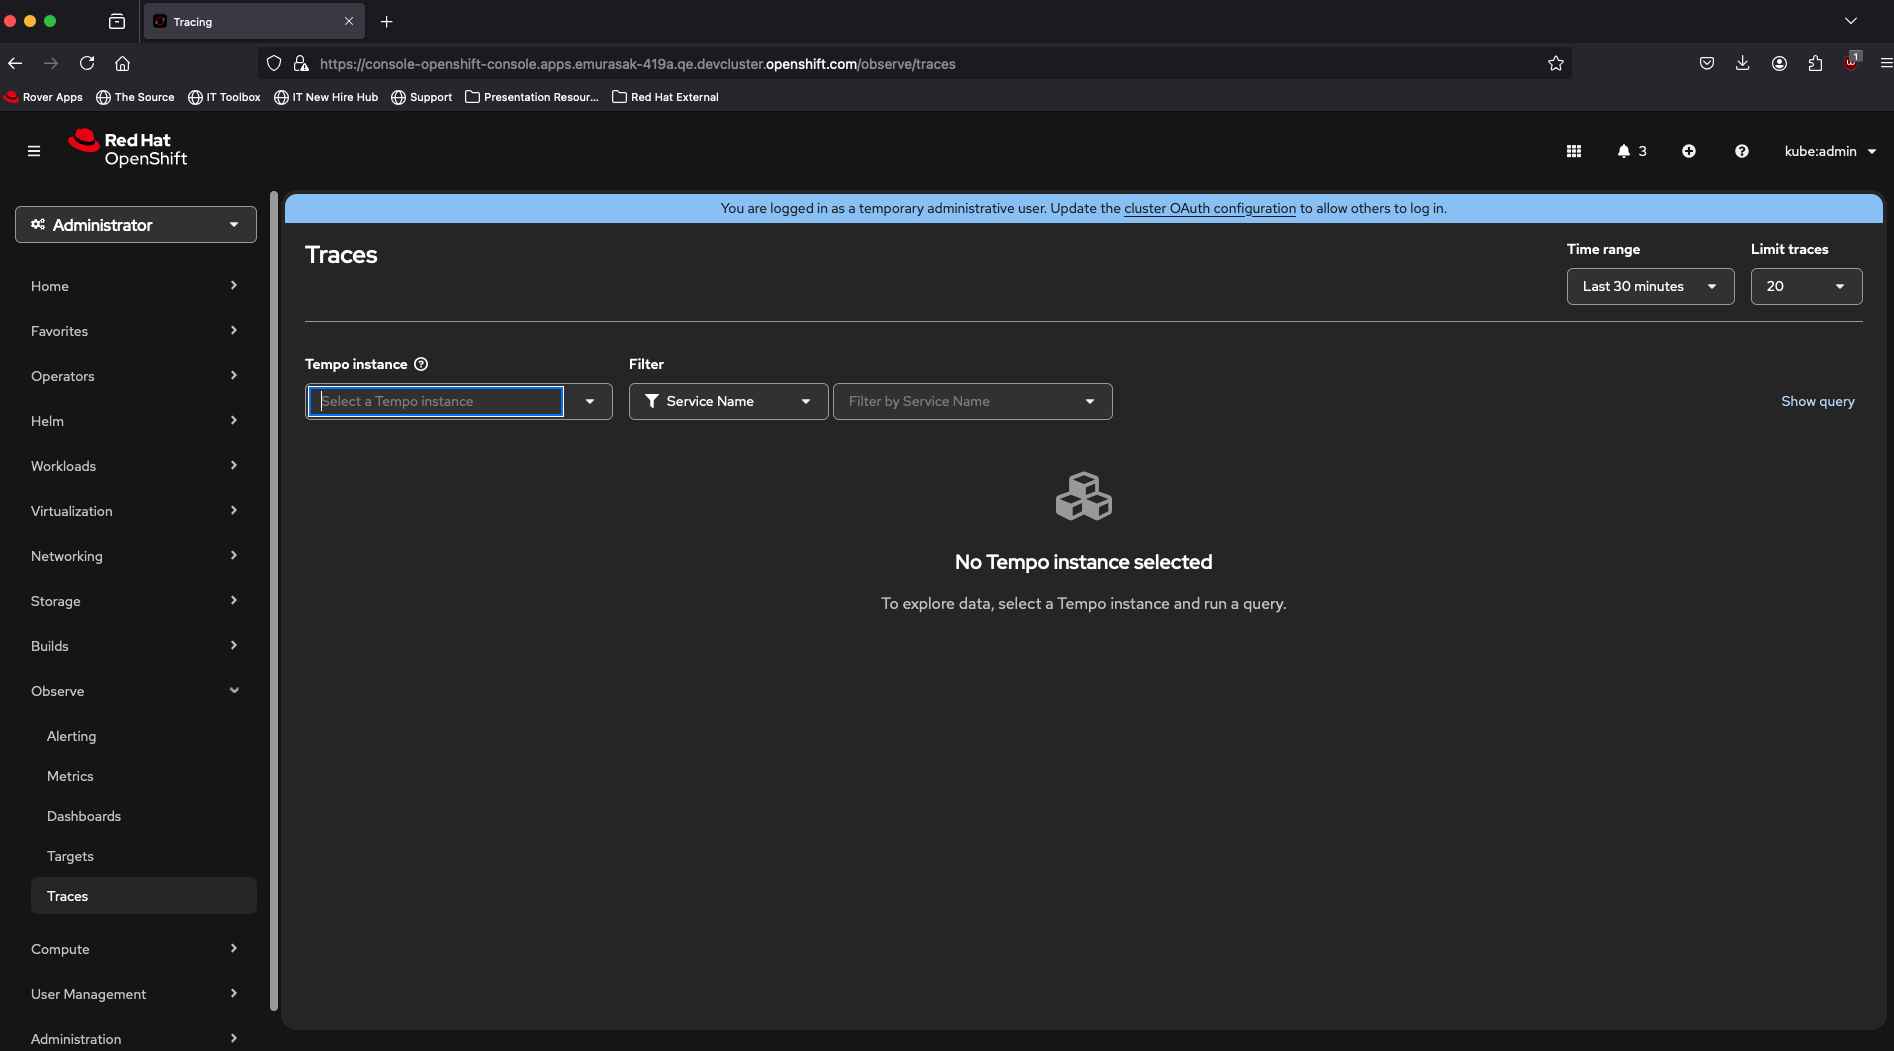This screenshot has height=1051, width=1894.
Task: Open the Rover Apps bookmark
Action: pos(44,97)
